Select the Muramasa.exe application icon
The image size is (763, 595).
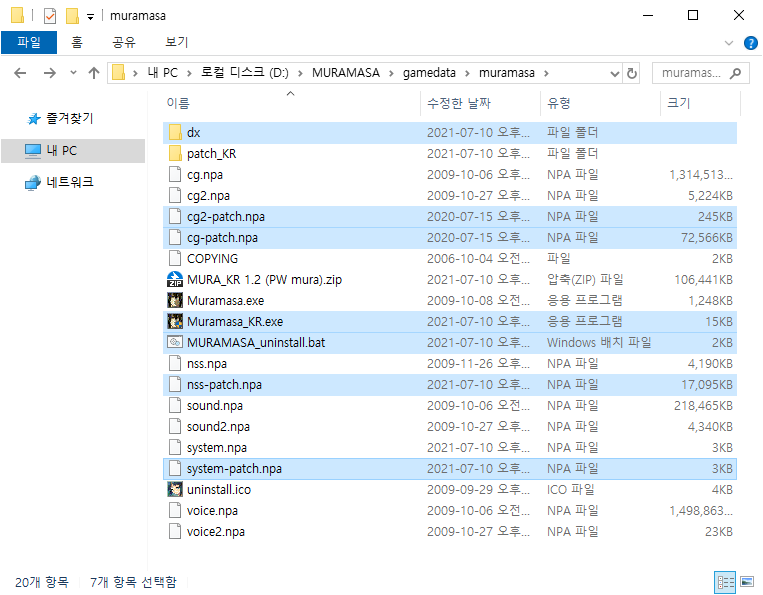tap(175, 300)
